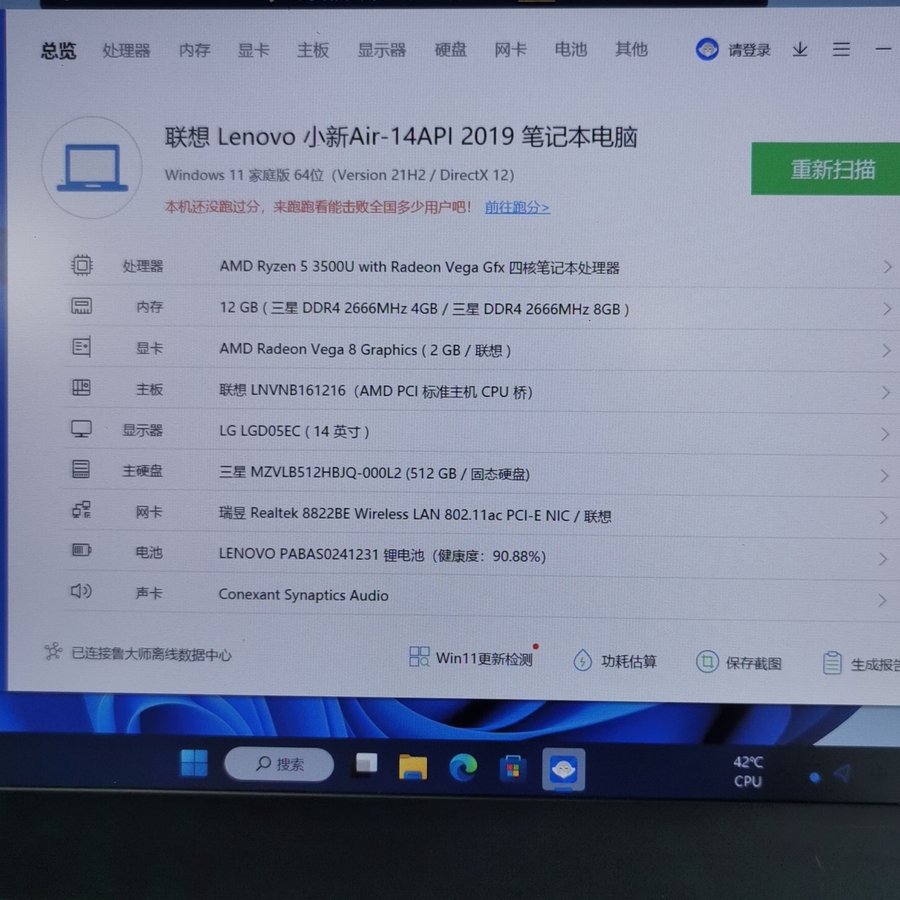Viewport: 900px width, 900px height.
Task: Click the 请登录 login link
Action: tap(749, 51)
